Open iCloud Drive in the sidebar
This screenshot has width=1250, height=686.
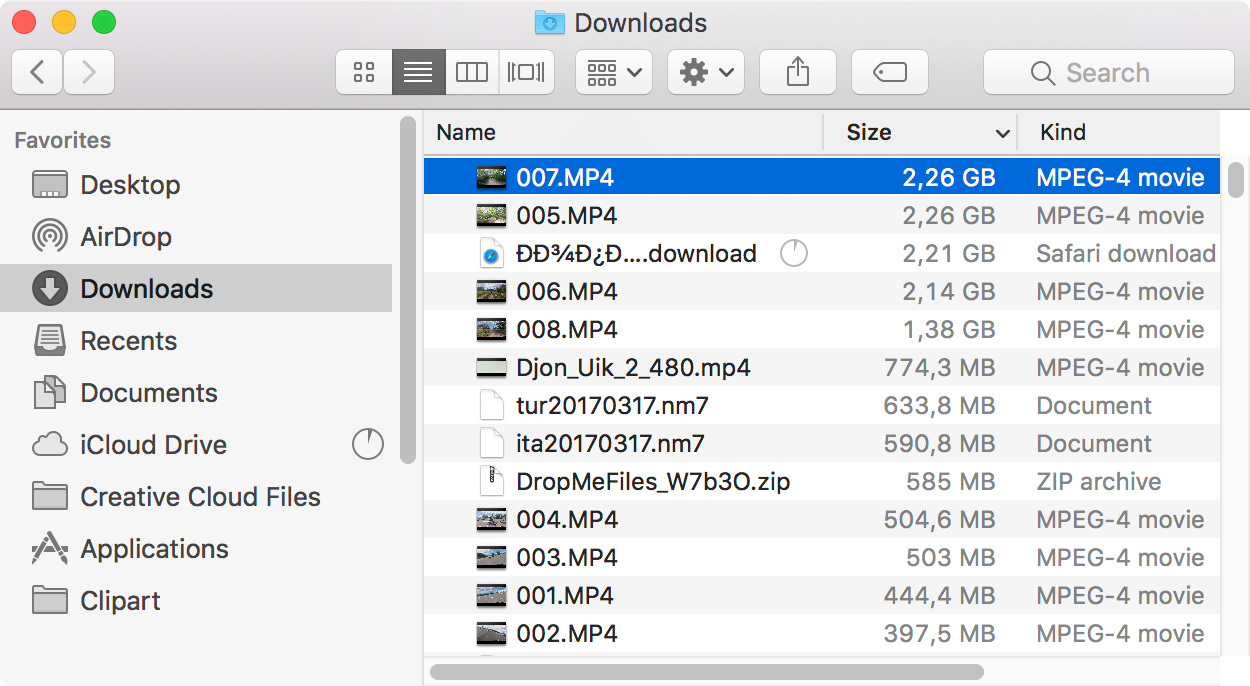(x=196, y=445)
